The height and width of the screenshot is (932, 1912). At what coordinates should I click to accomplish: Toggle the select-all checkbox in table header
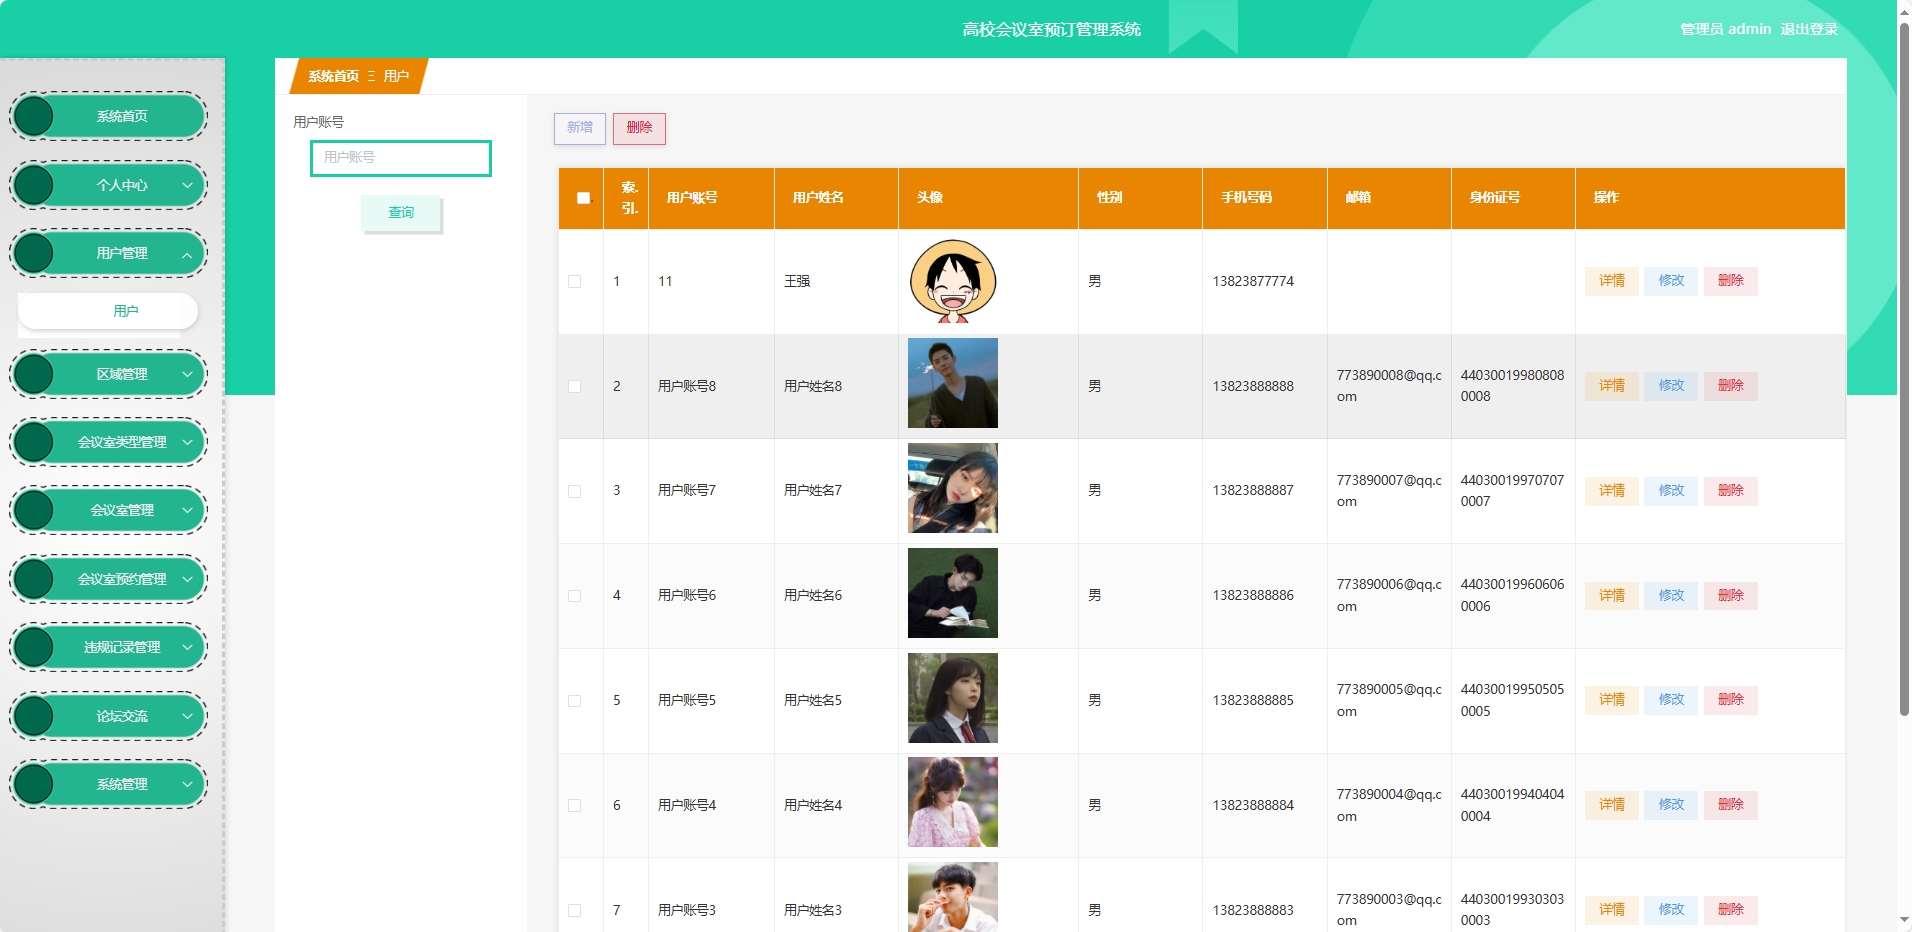(583, 198)
